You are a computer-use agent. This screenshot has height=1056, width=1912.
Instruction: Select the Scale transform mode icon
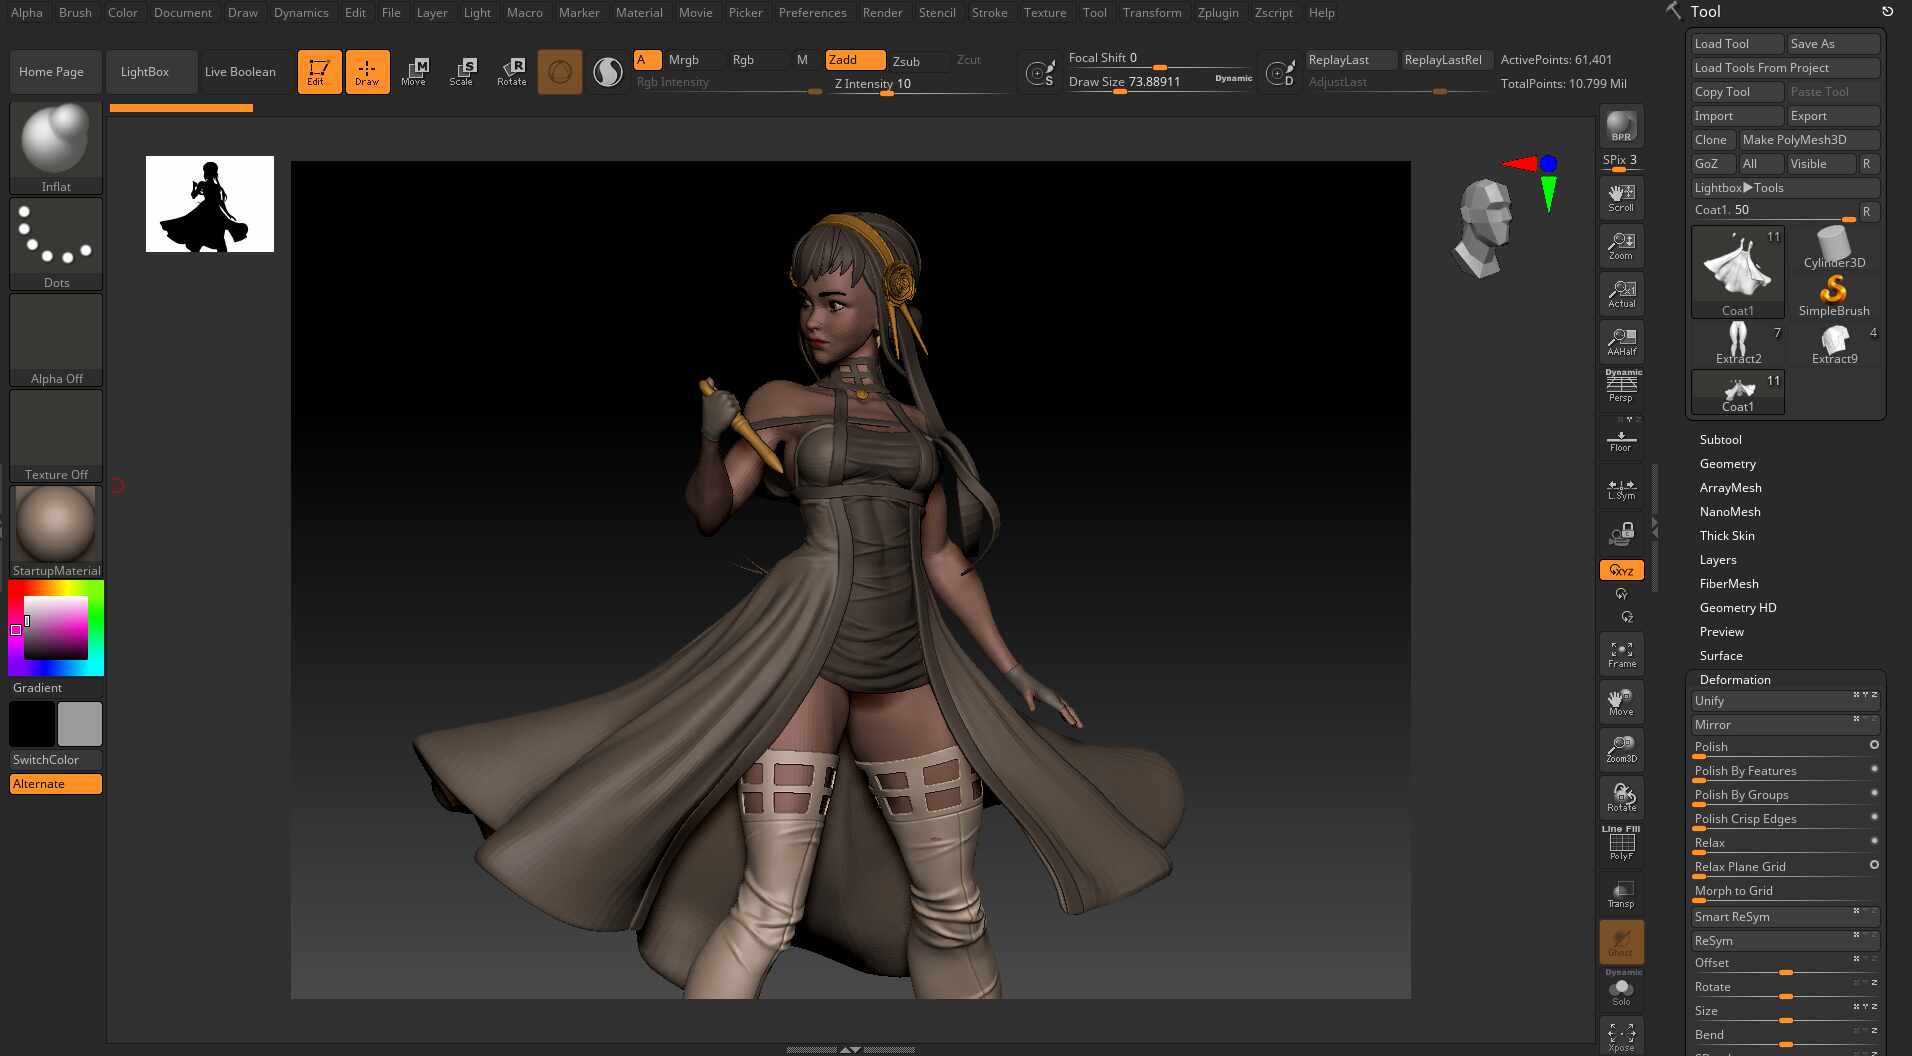pyautogui.click(x=462, y=72)
